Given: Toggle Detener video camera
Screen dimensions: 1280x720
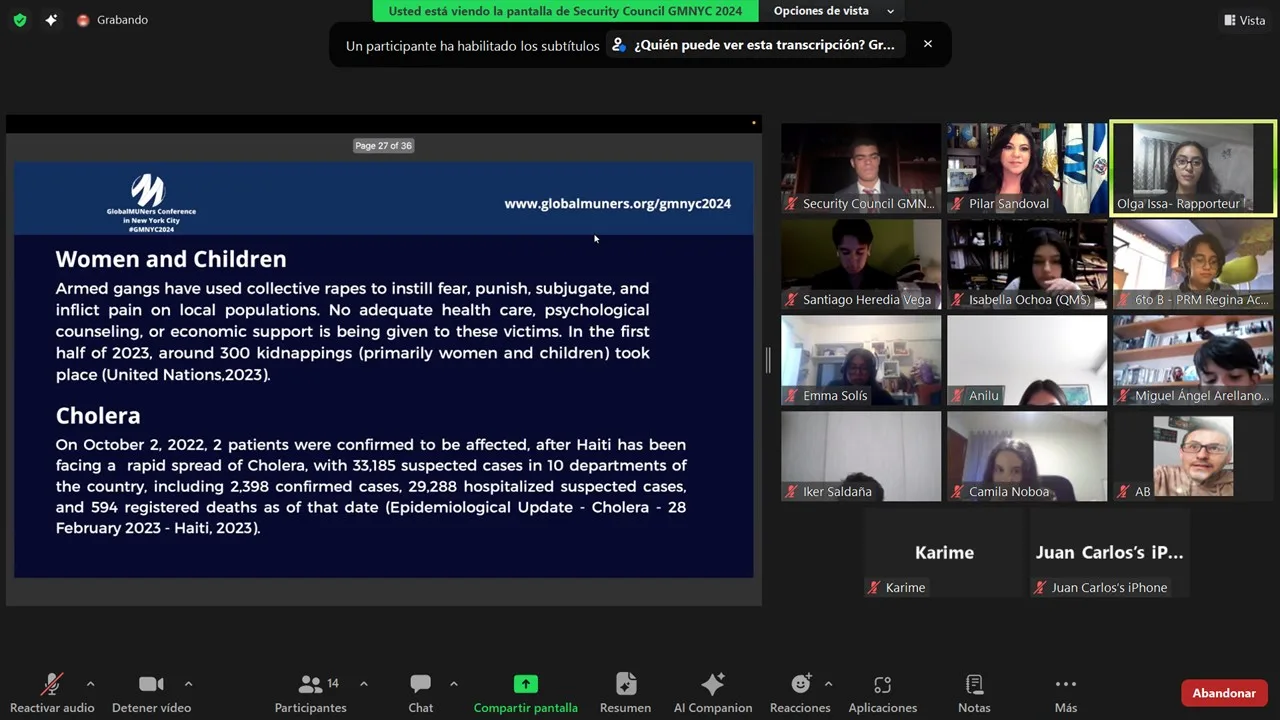Looking at the screenshot, I should point(151,693).
